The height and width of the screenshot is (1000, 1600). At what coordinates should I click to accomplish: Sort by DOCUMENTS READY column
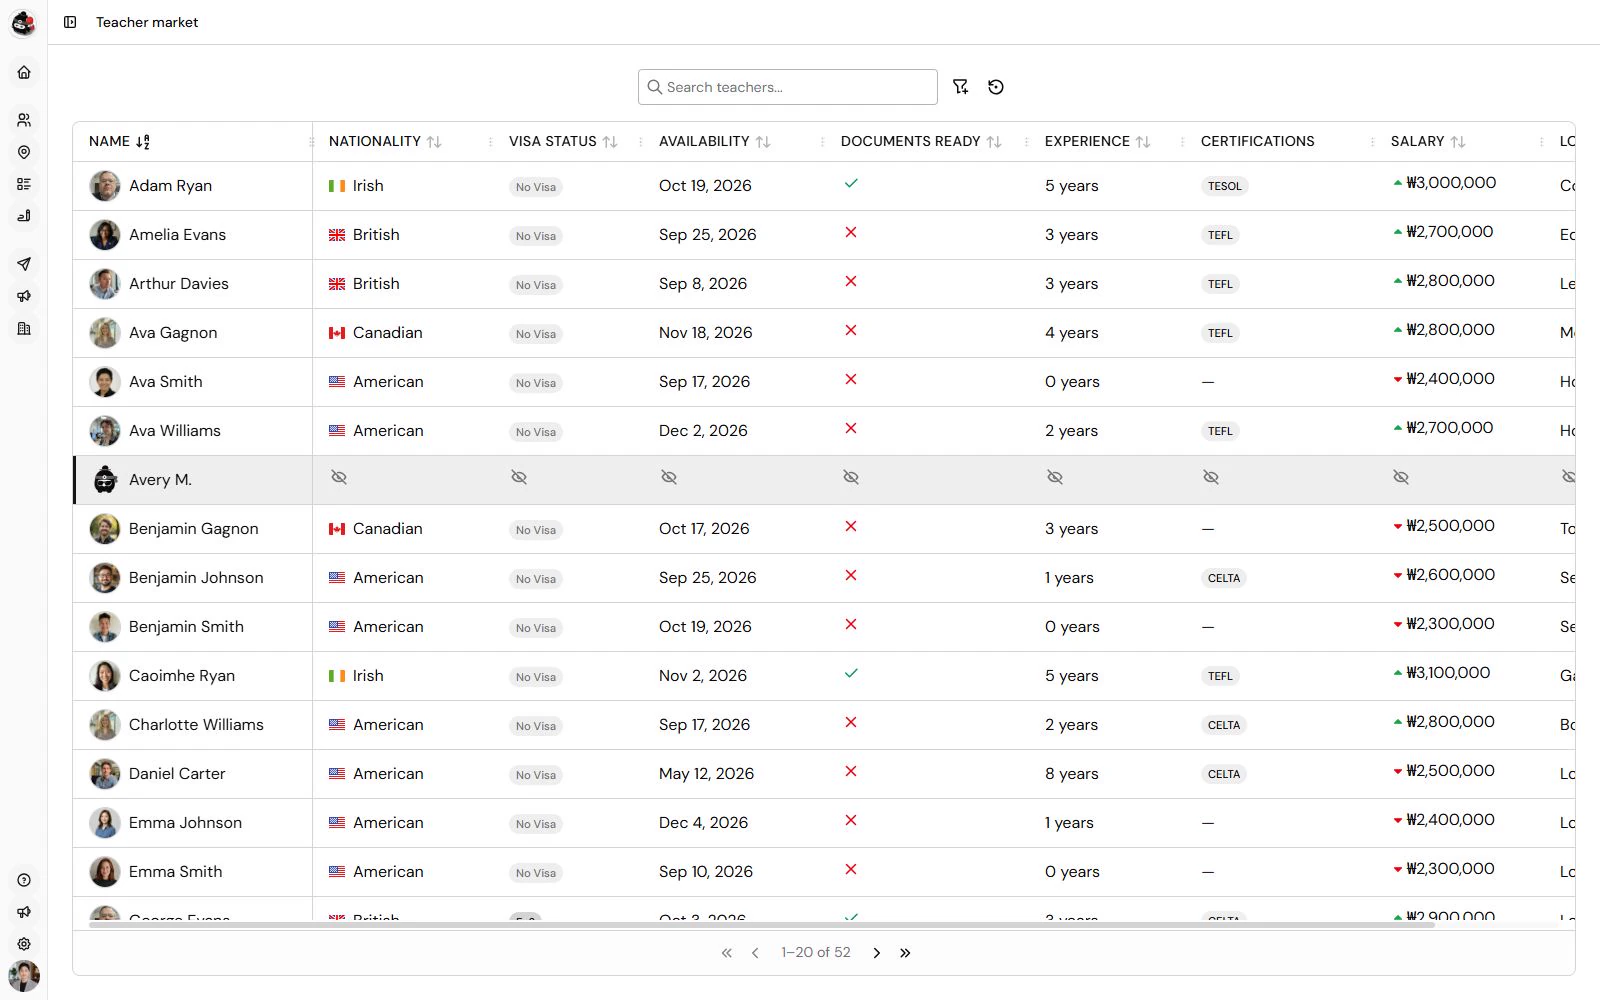point(921,142)
